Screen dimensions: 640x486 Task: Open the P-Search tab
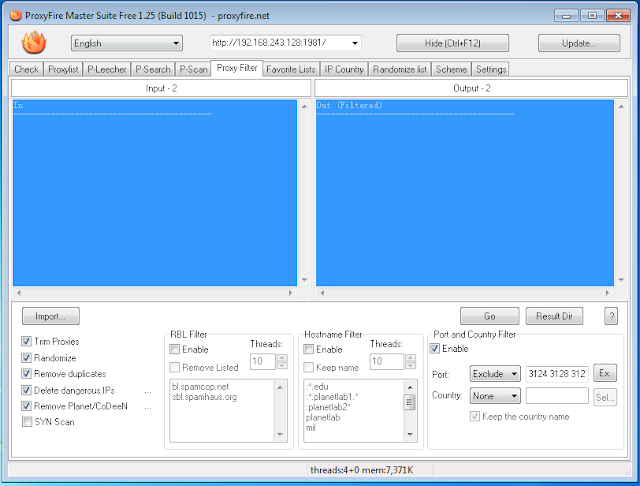tap(153, 69)
